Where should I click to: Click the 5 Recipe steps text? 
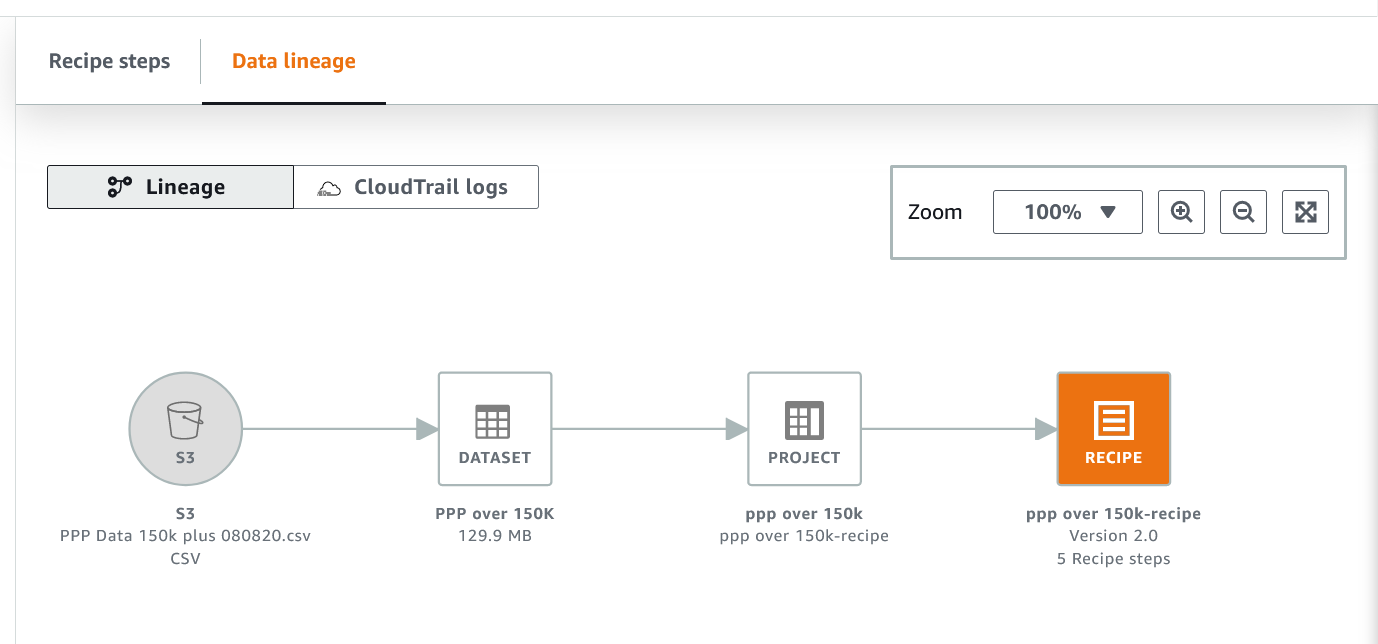pos(1113,559)
